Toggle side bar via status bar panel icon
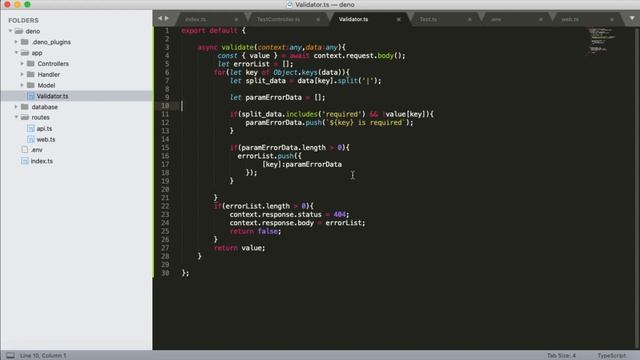 tap(10, 356)
